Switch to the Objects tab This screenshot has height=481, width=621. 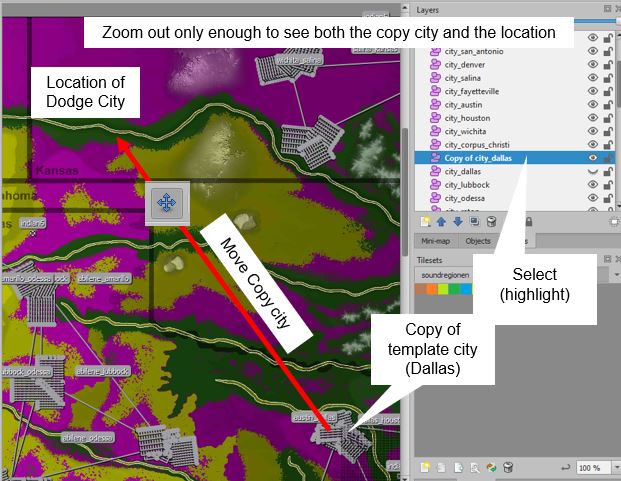[x=478, y=241]
